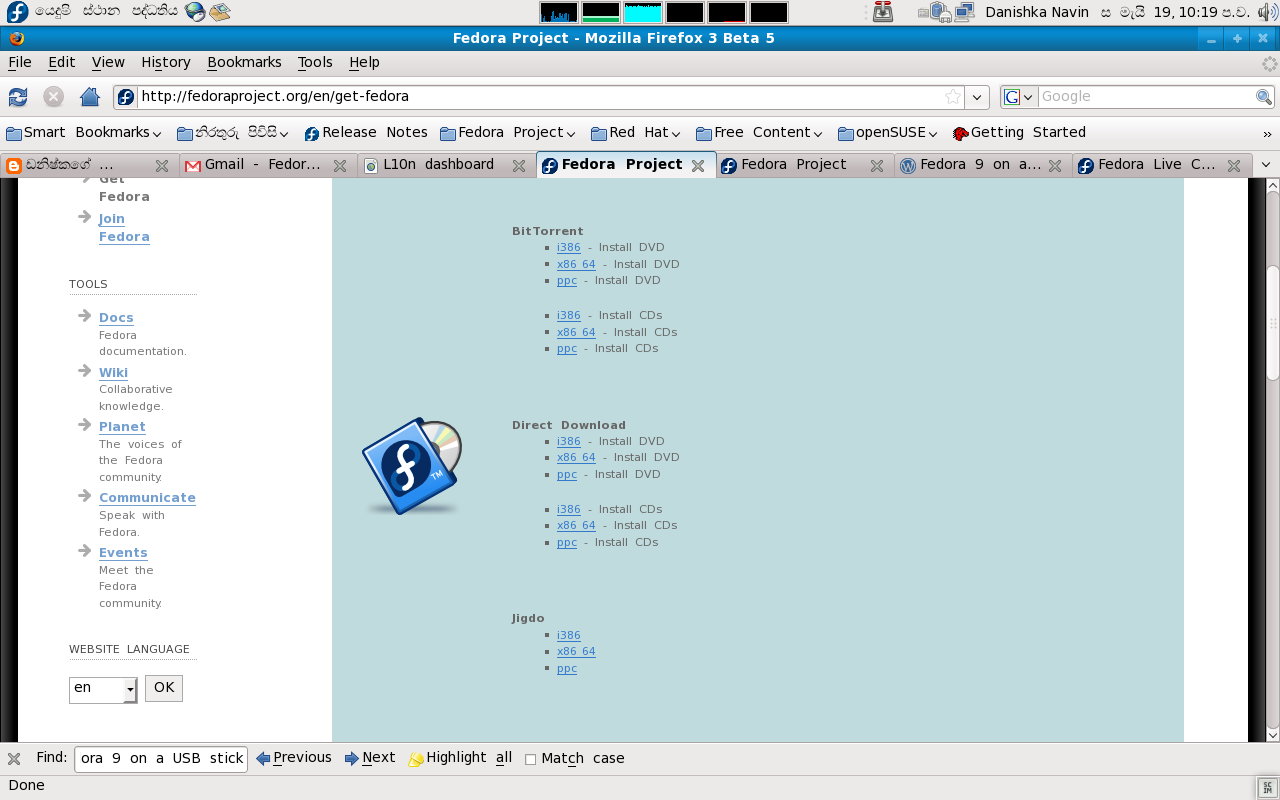Expand Red Hat bookmarks folder

(x=636, y=133)
